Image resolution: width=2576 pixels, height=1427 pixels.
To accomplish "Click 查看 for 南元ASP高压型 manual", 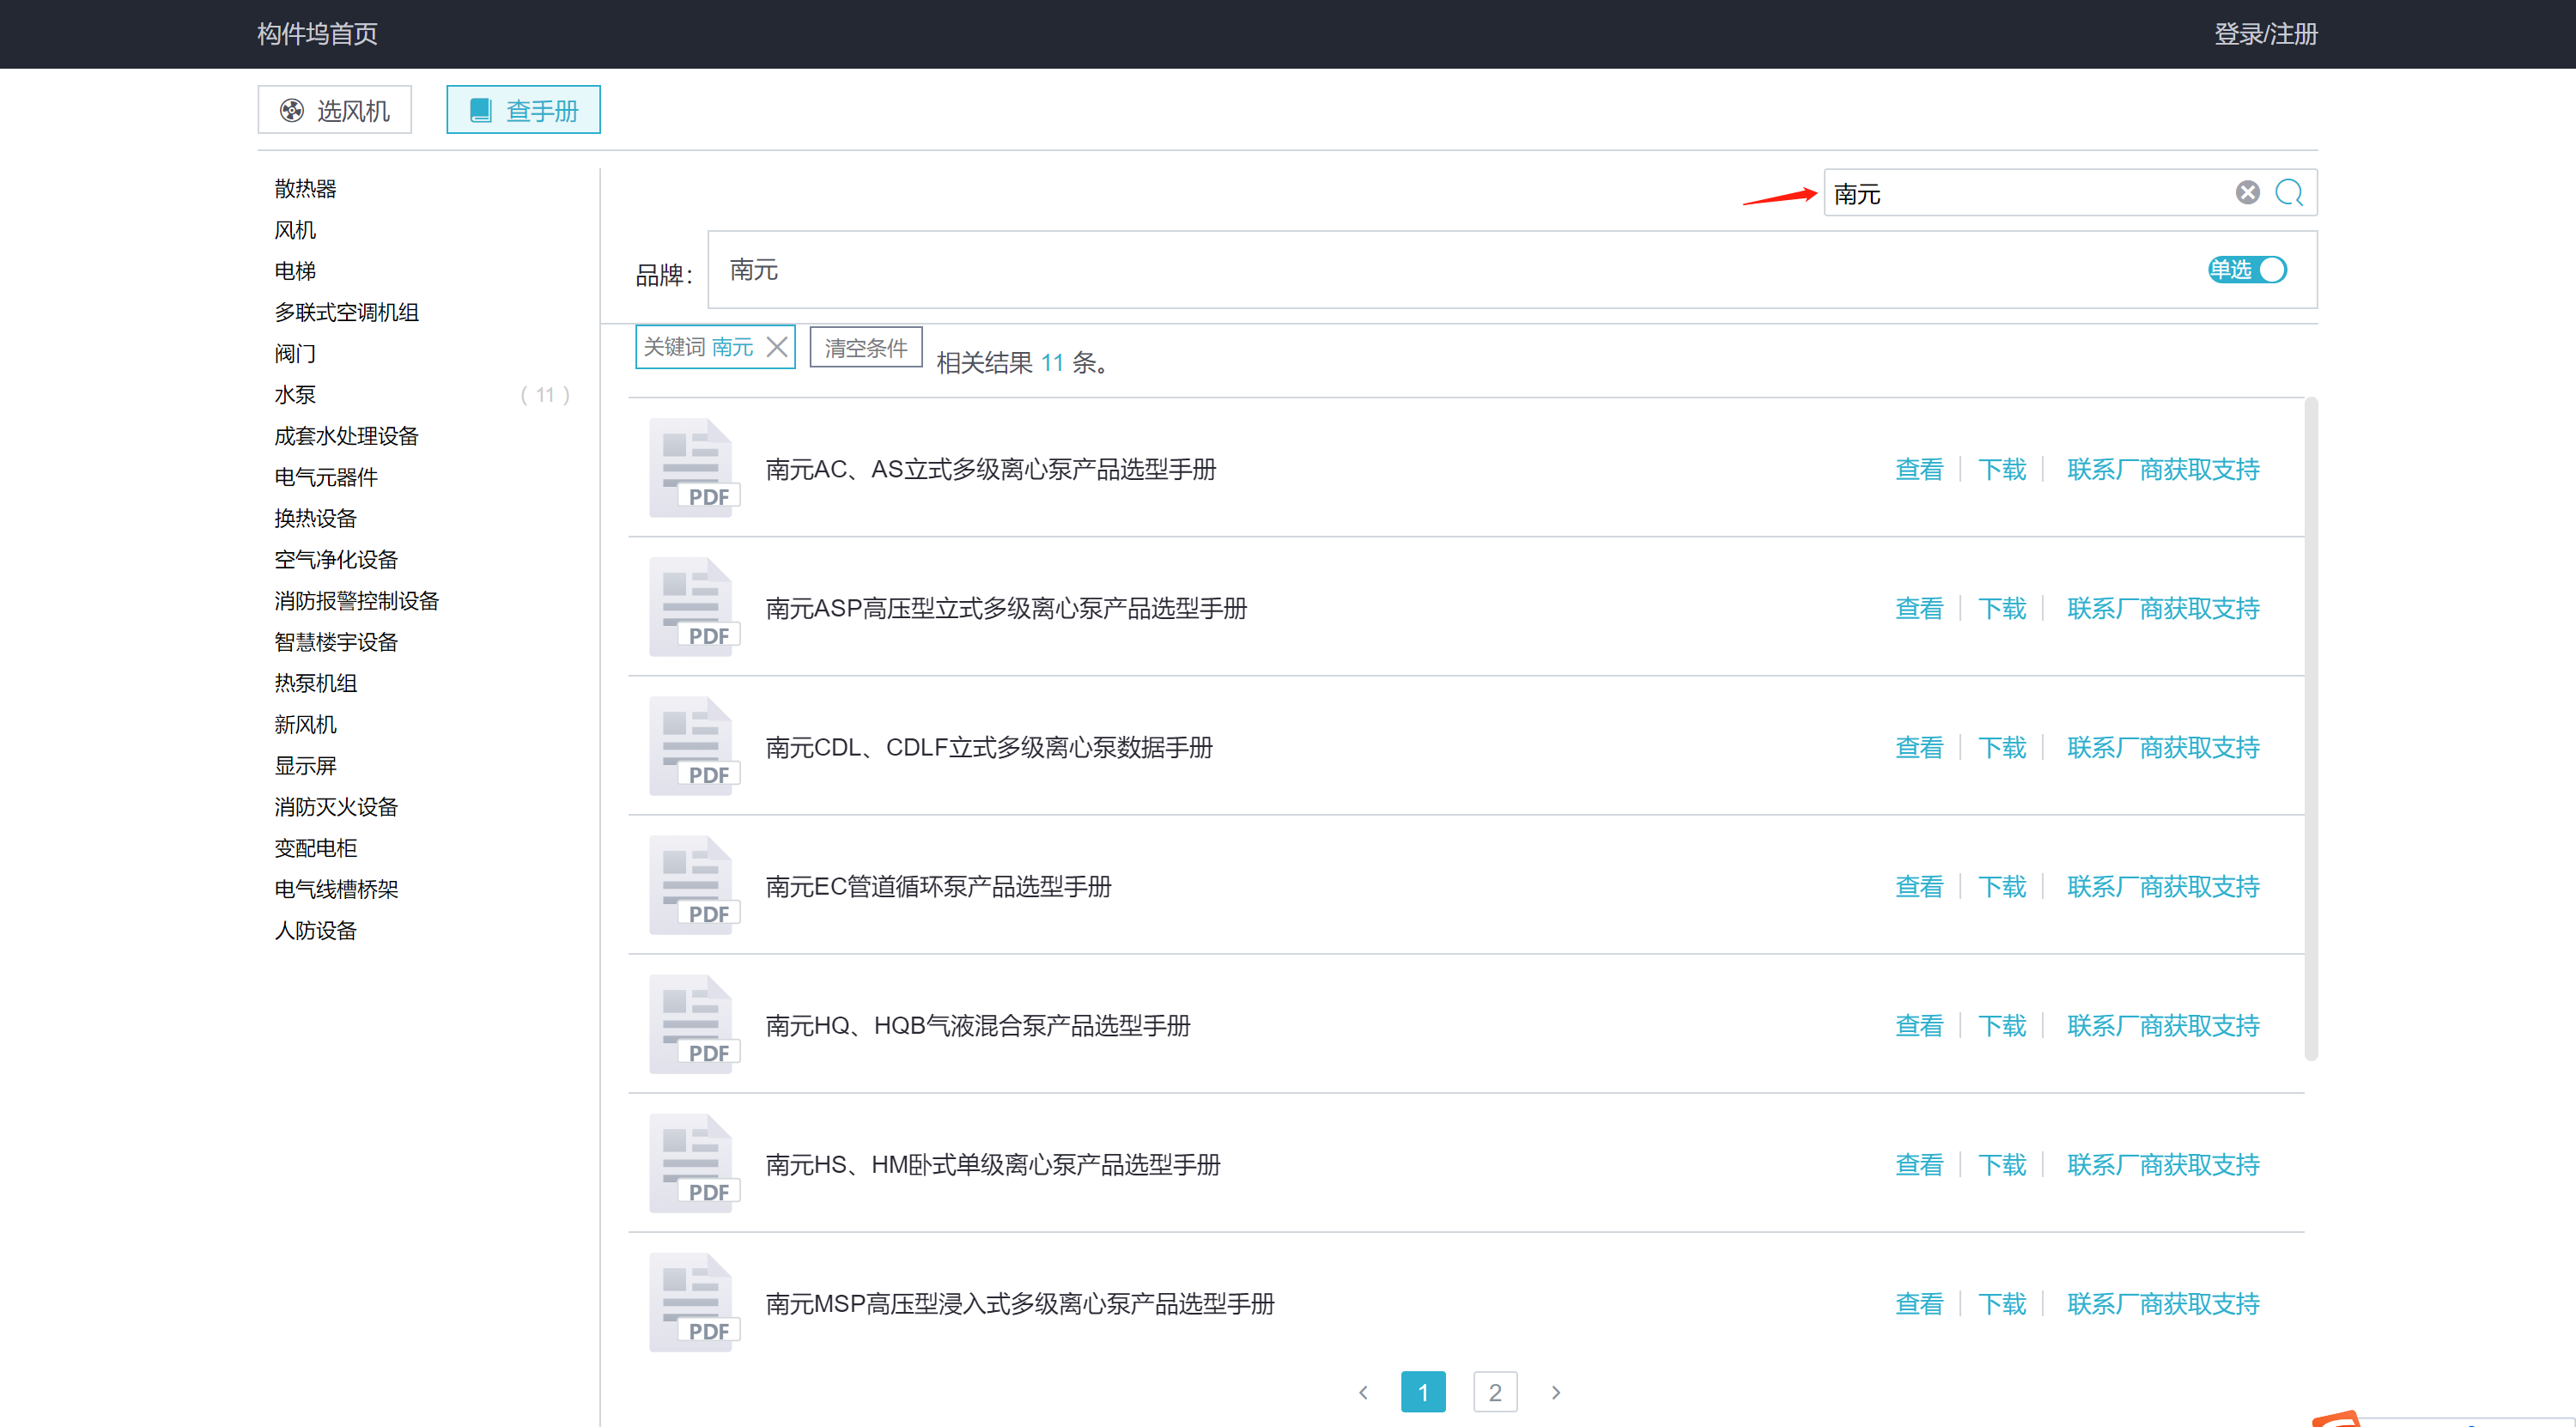I will tap(1918, 608).
